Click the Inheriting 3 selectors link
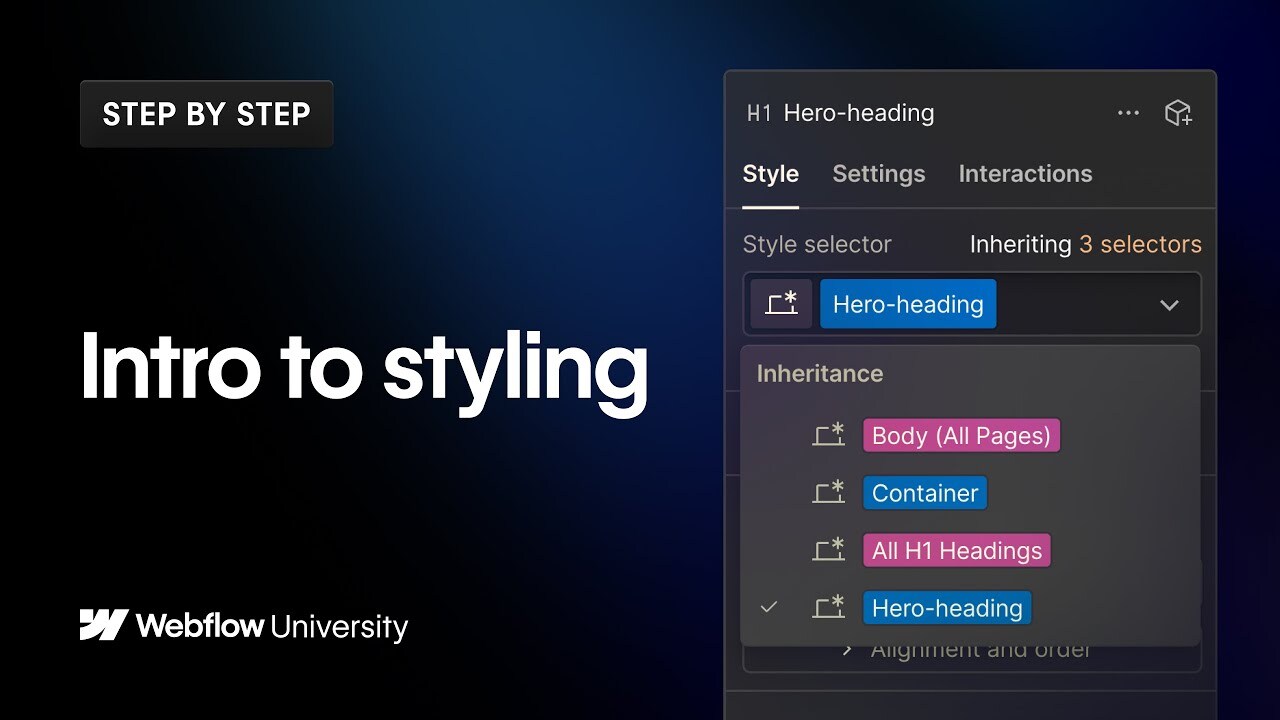1280x720 pixels. 1085,244
